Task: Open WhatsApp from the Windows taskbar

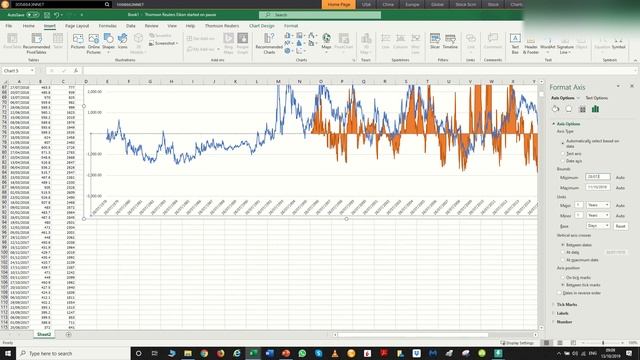Action: point(302,353)
